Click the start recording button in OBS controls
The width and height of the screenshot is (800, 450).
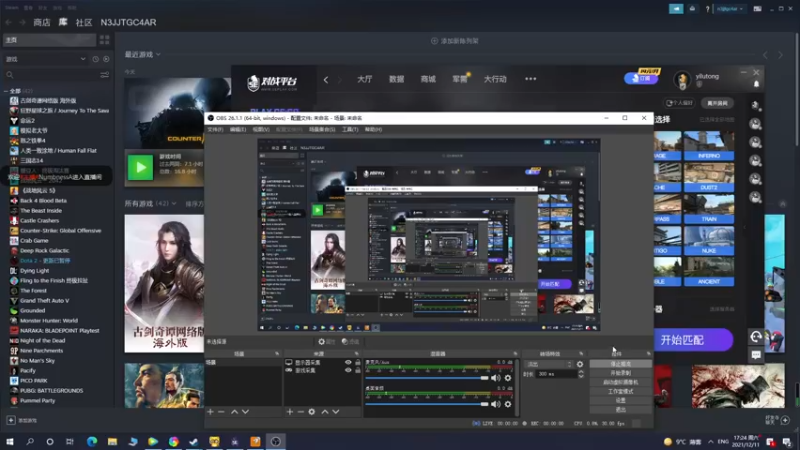coord(620,373)
